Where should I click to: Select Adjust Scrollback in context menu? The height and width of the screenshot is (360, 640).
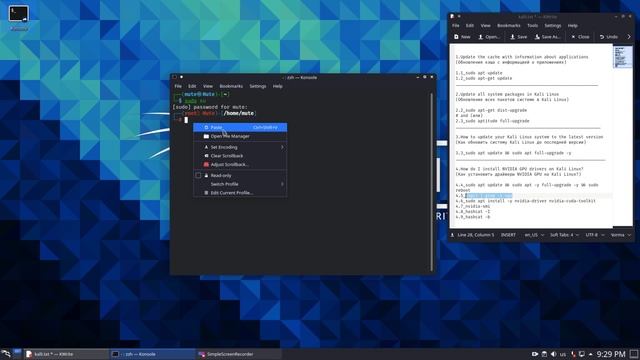tap(240, 164)
